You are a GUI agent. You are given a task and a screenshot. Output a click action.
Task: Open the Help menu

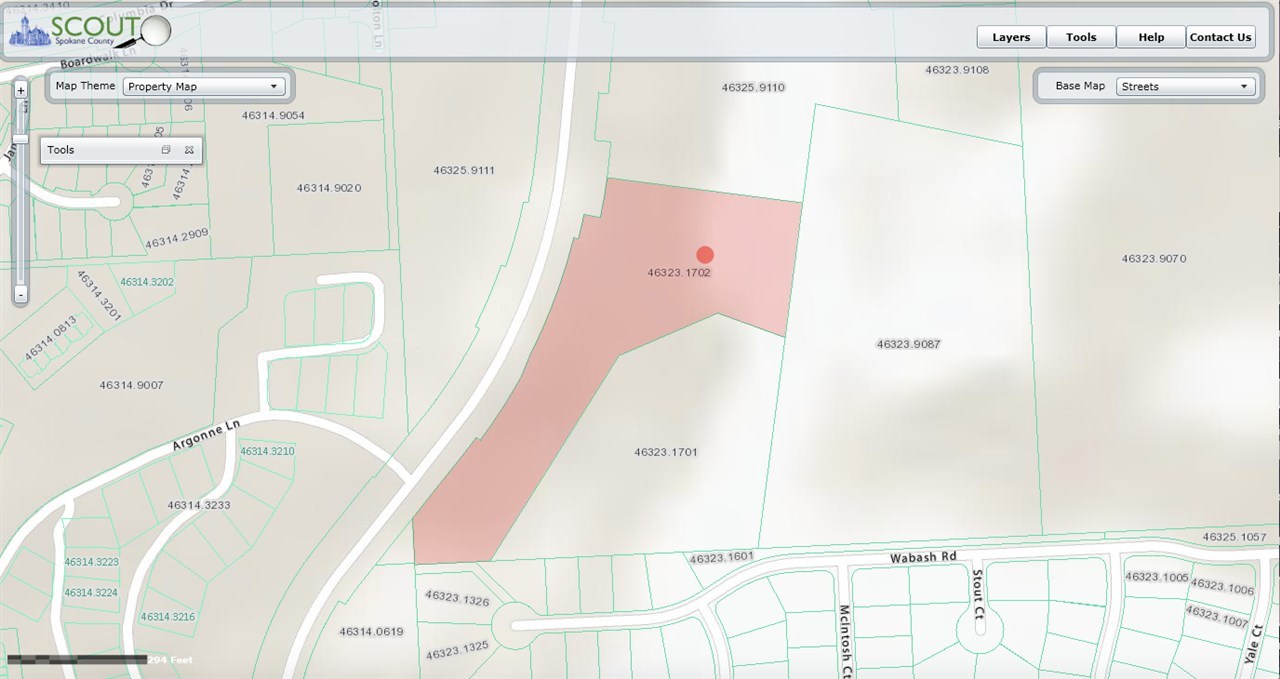pos(1151,37)
